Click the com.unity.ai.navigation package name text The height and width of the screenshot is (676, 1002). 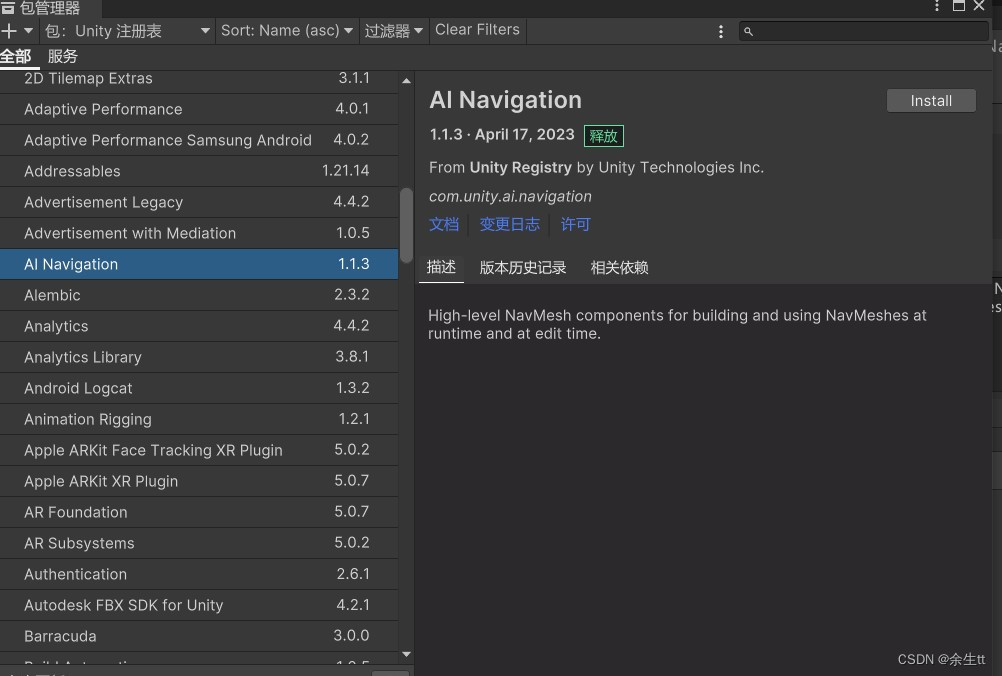[510, 196]
